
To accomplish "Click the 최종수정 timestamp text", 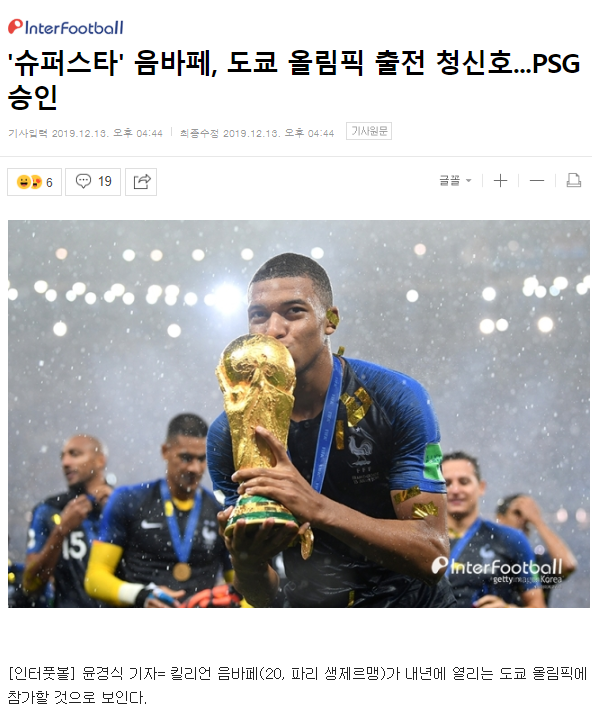I will click(257, 133).
